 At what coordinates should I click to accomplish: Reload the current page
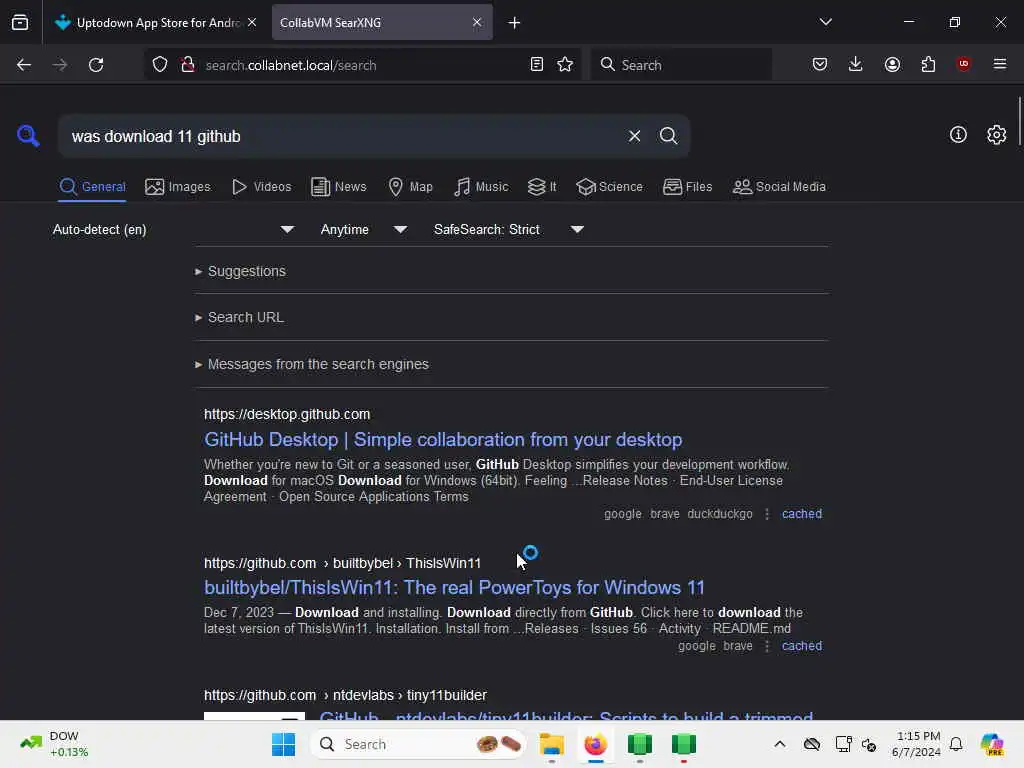point(96,65)
